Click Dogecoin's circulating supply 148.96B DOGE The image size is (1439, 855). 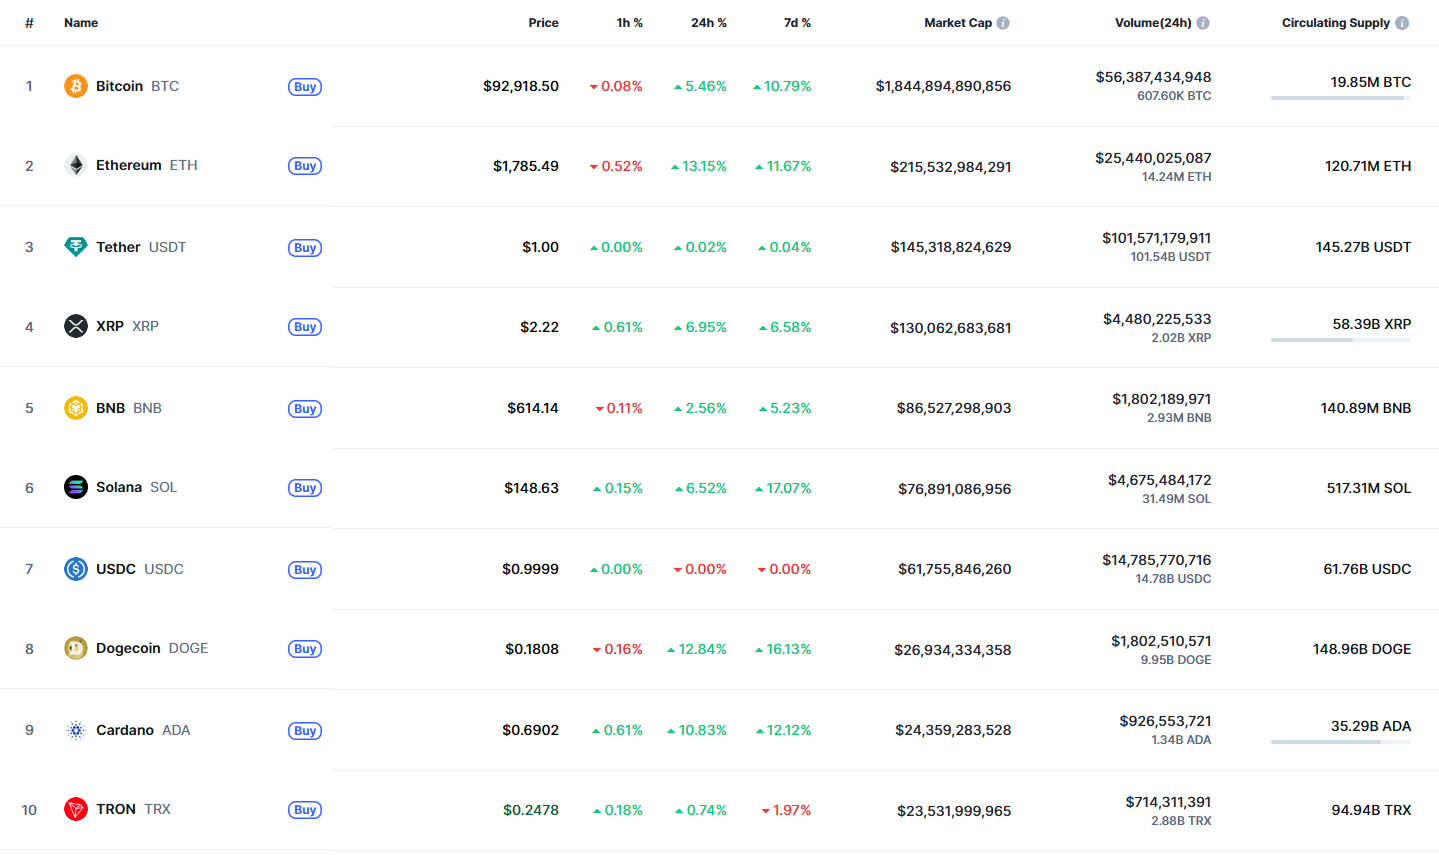(1362, 649)
